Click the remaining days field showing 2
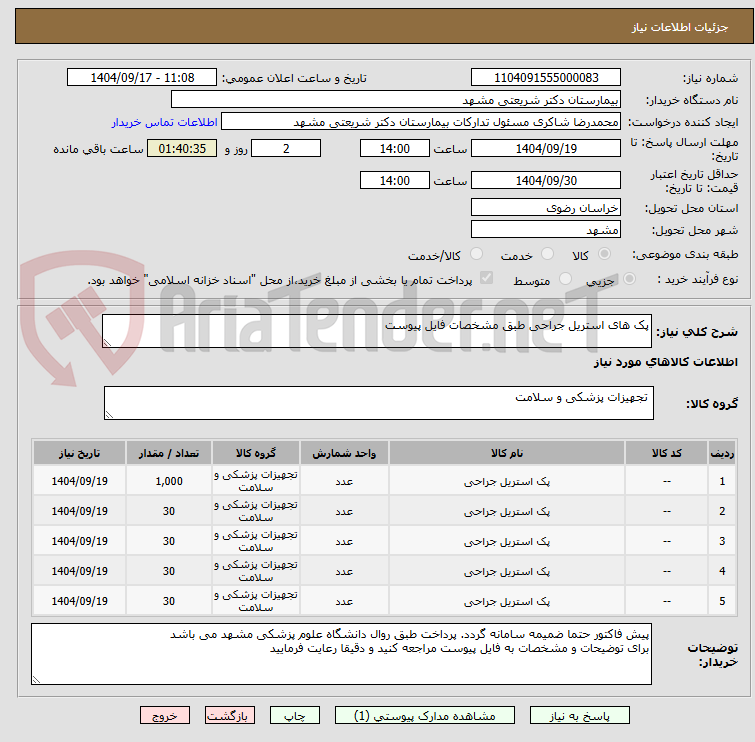The image size is (755, 742). 286,148
